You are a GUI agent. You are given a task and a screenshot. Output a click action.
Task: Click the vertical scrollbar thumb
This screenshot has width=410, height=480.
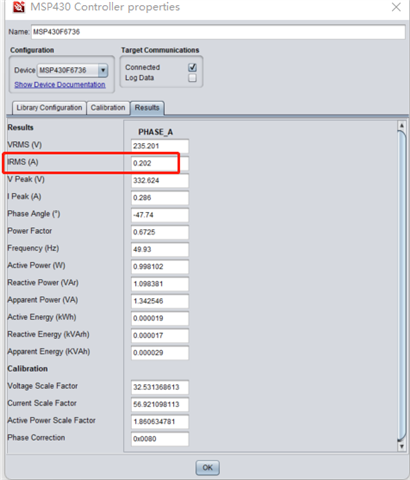402,286
